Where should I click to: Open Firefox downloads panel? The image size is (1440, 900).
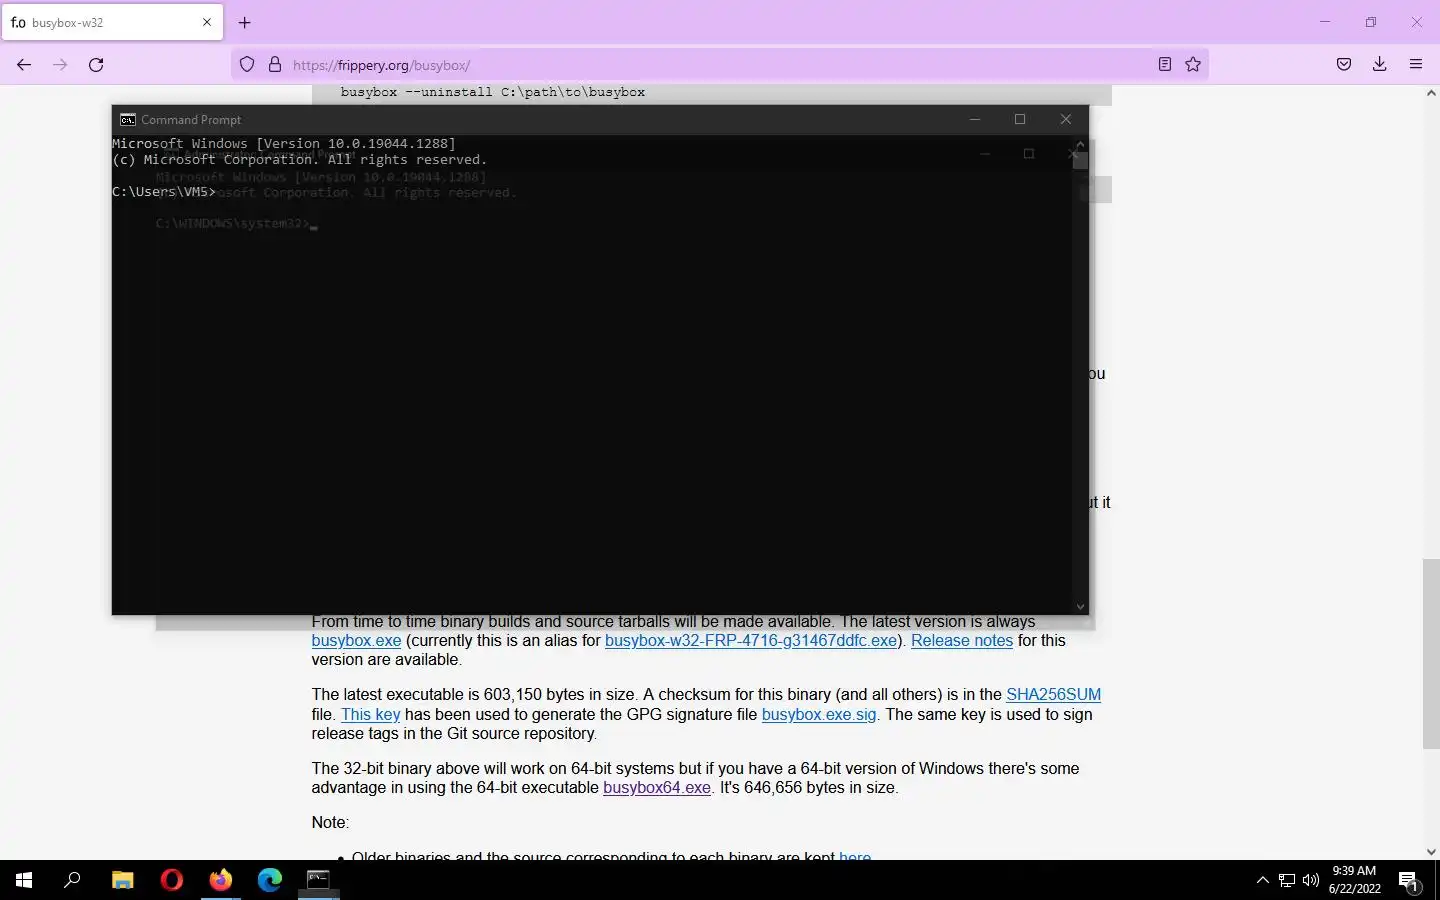pos(1380,65)
